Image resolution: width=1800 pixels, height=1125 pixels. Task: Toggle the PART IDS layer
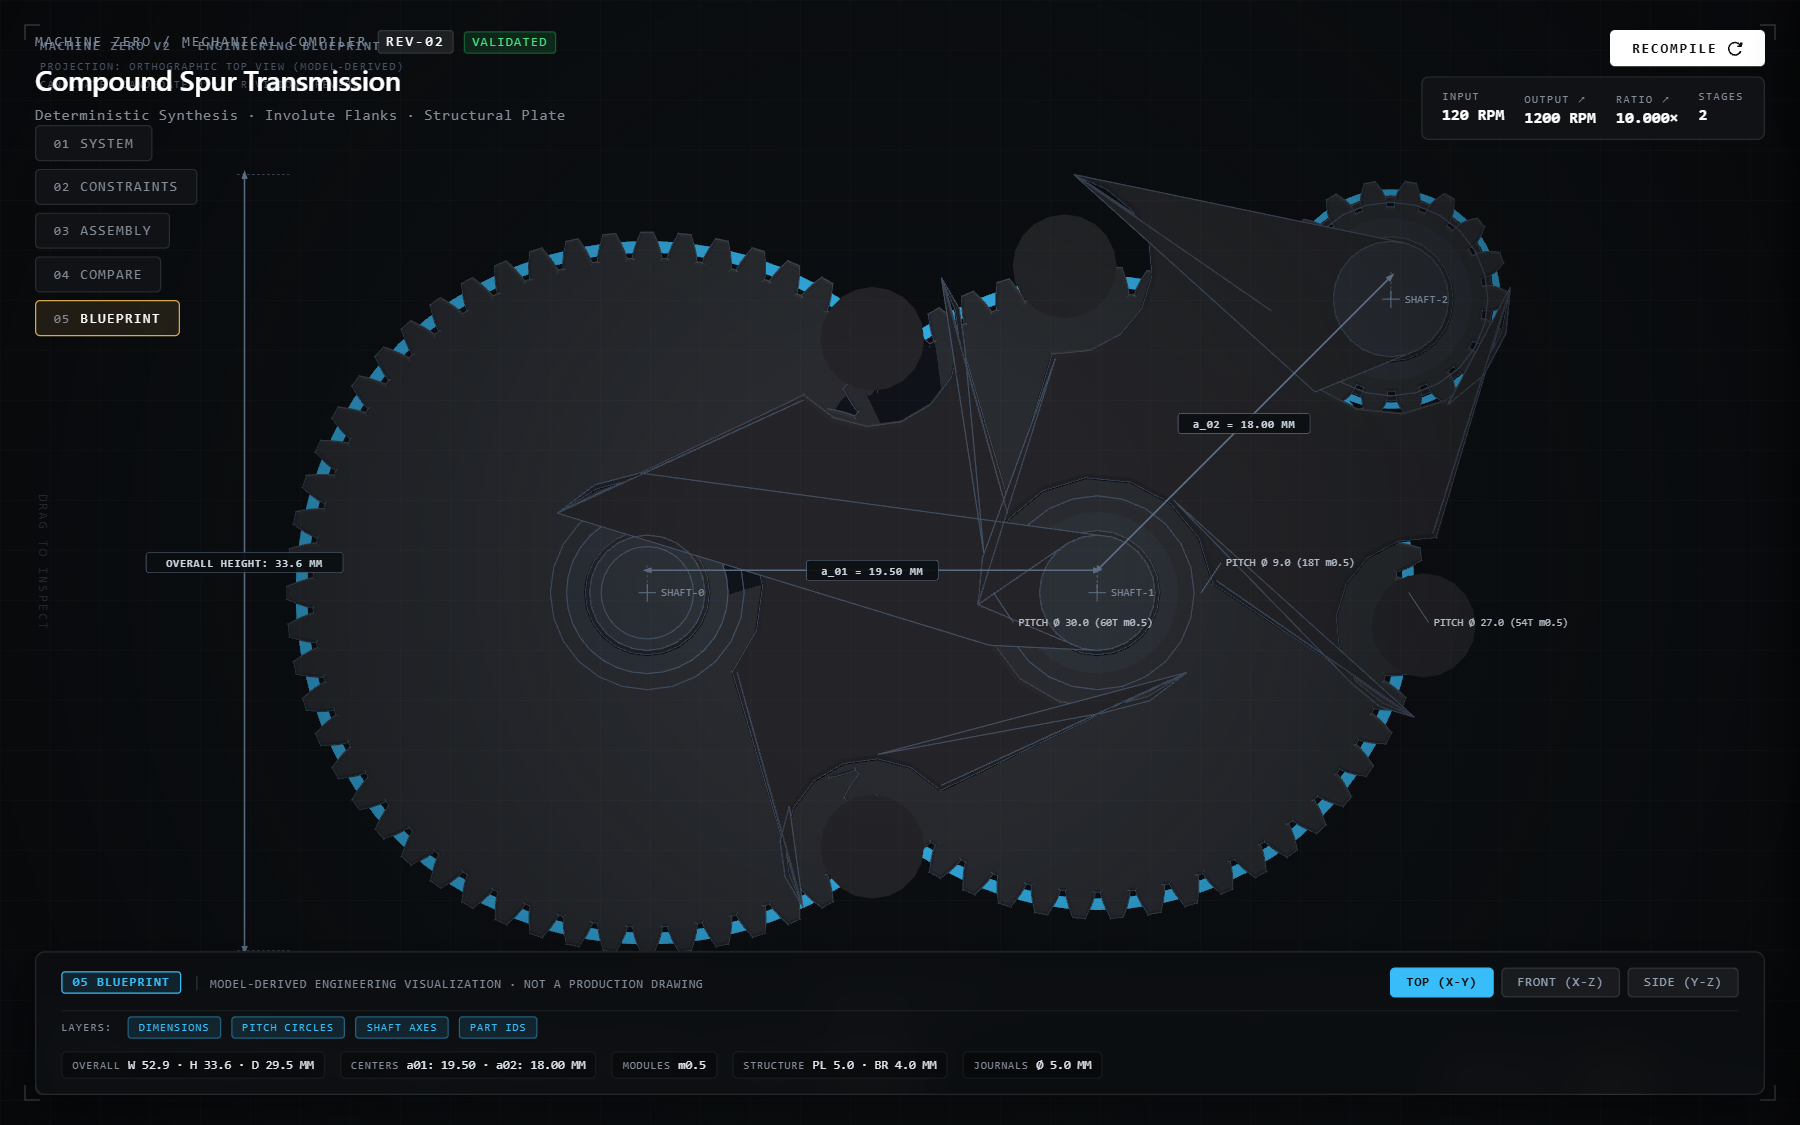click(x=498, y=1027)
